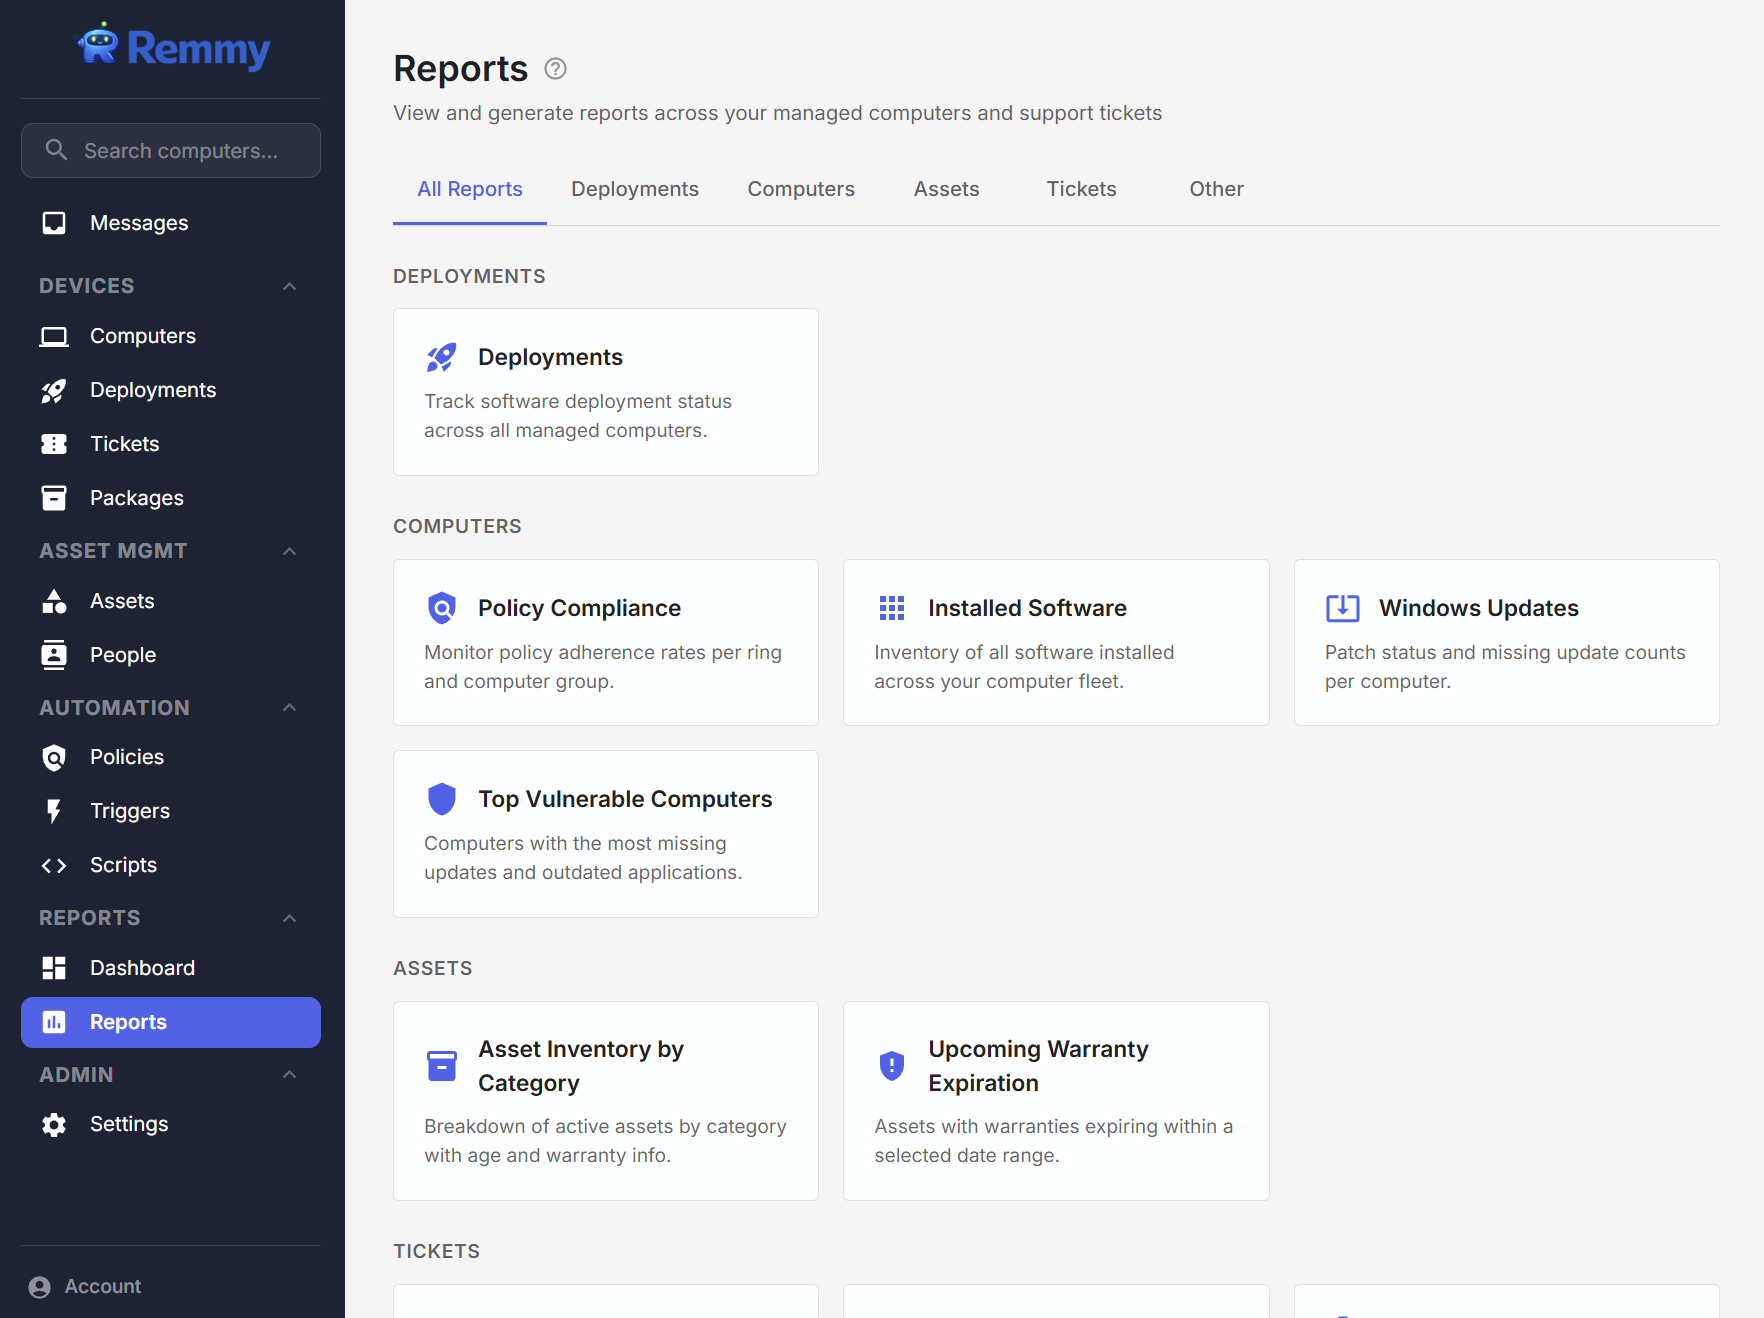Open the Dashboard grid icon
Image resolution: width=1764 pixels, height=1318 pixels.
point(54,968)
